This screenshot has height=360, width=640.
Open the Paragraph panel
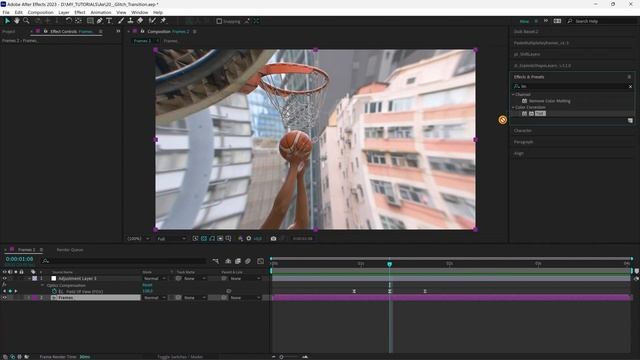[x=523, y=142]
